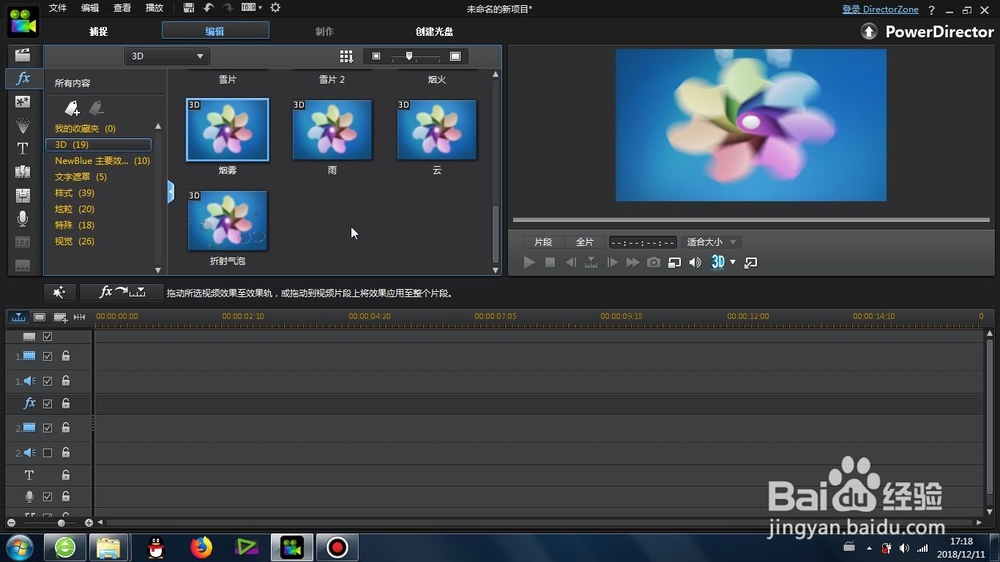The image size is (1000, 562).
Task: Toggle the 3D preview mode icon
Action: (x=717, y=262)
